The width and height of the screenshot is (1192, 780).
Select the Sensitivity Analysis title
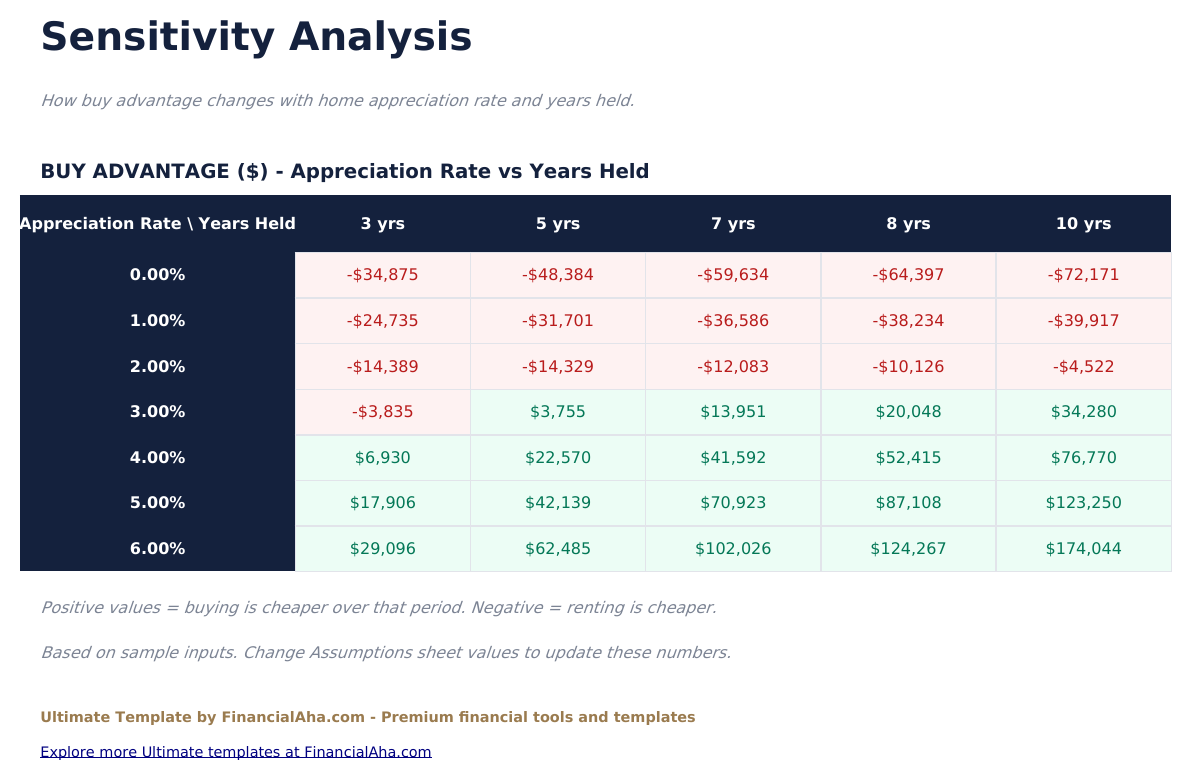256,38
